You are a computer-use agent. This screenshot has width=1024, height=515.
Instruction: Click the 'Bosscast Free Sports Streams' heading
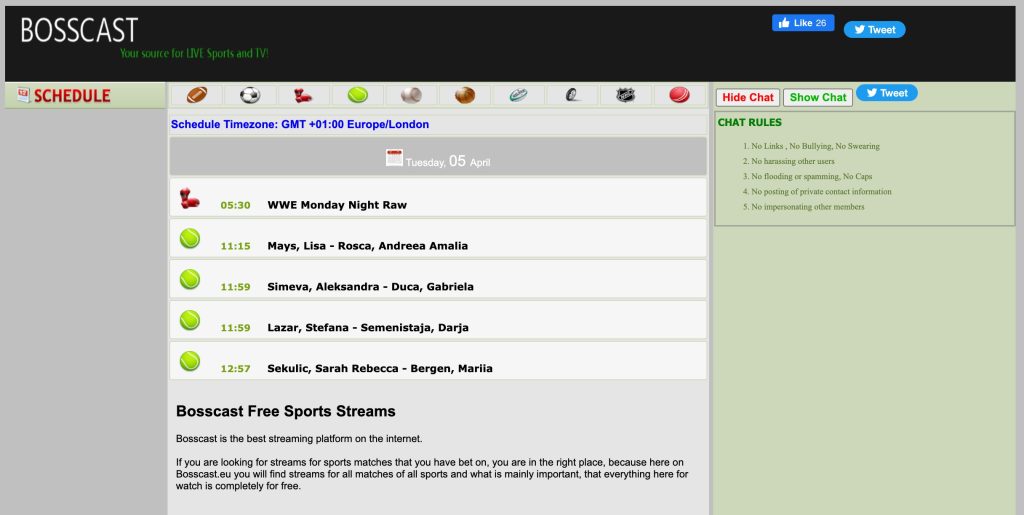285,411
